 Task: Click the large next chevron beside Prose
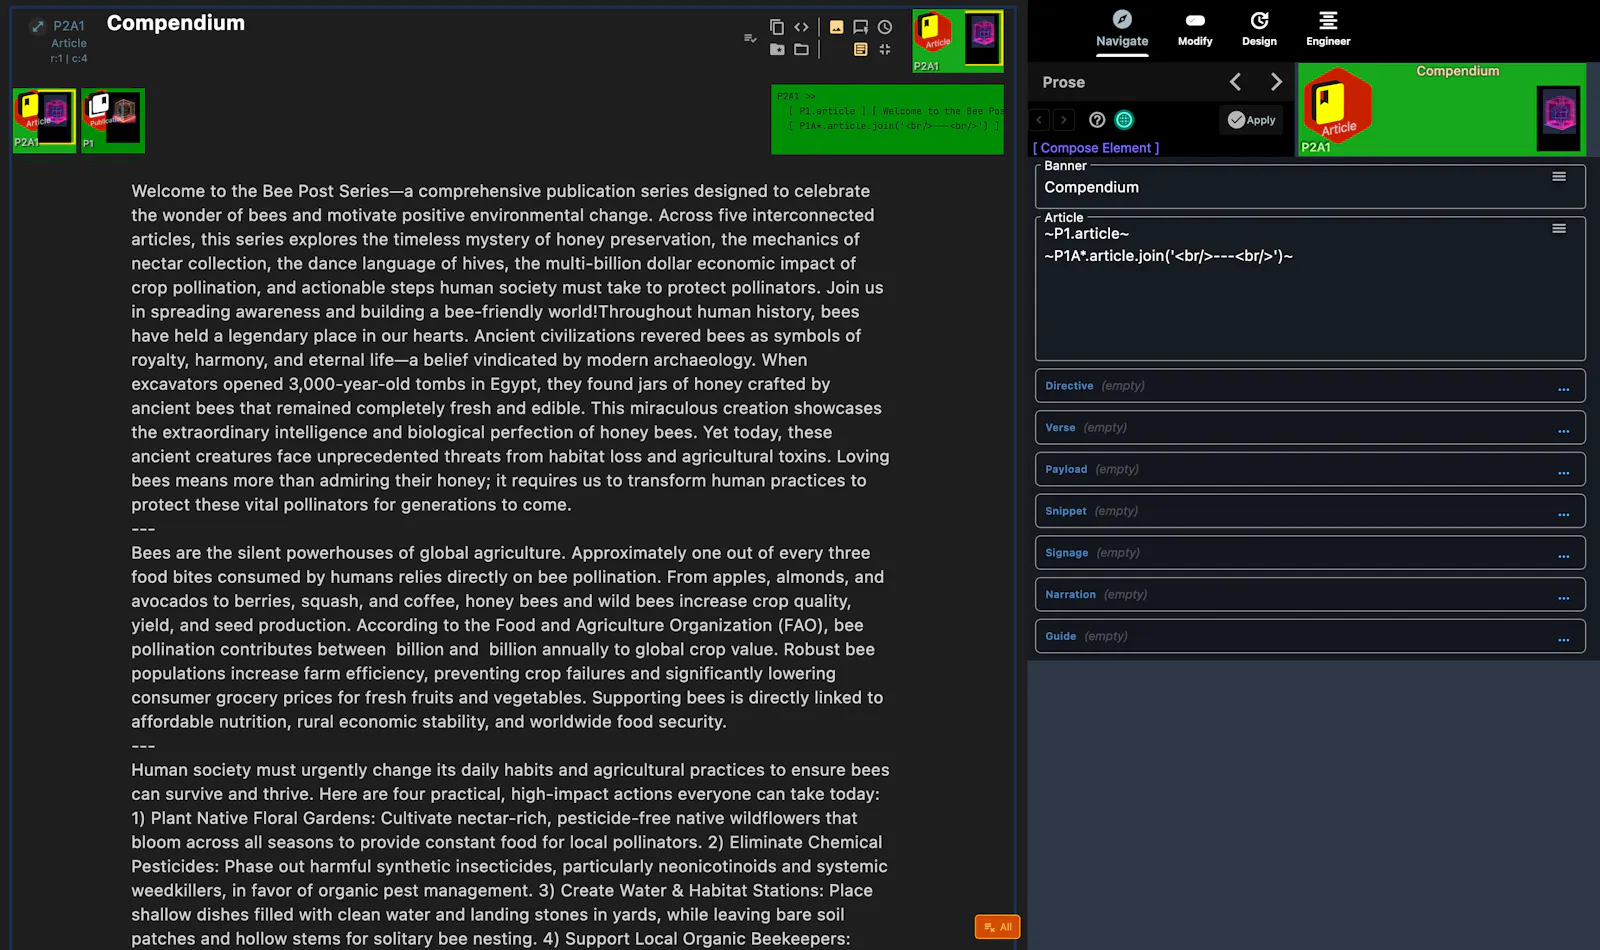coord(1276,82)
